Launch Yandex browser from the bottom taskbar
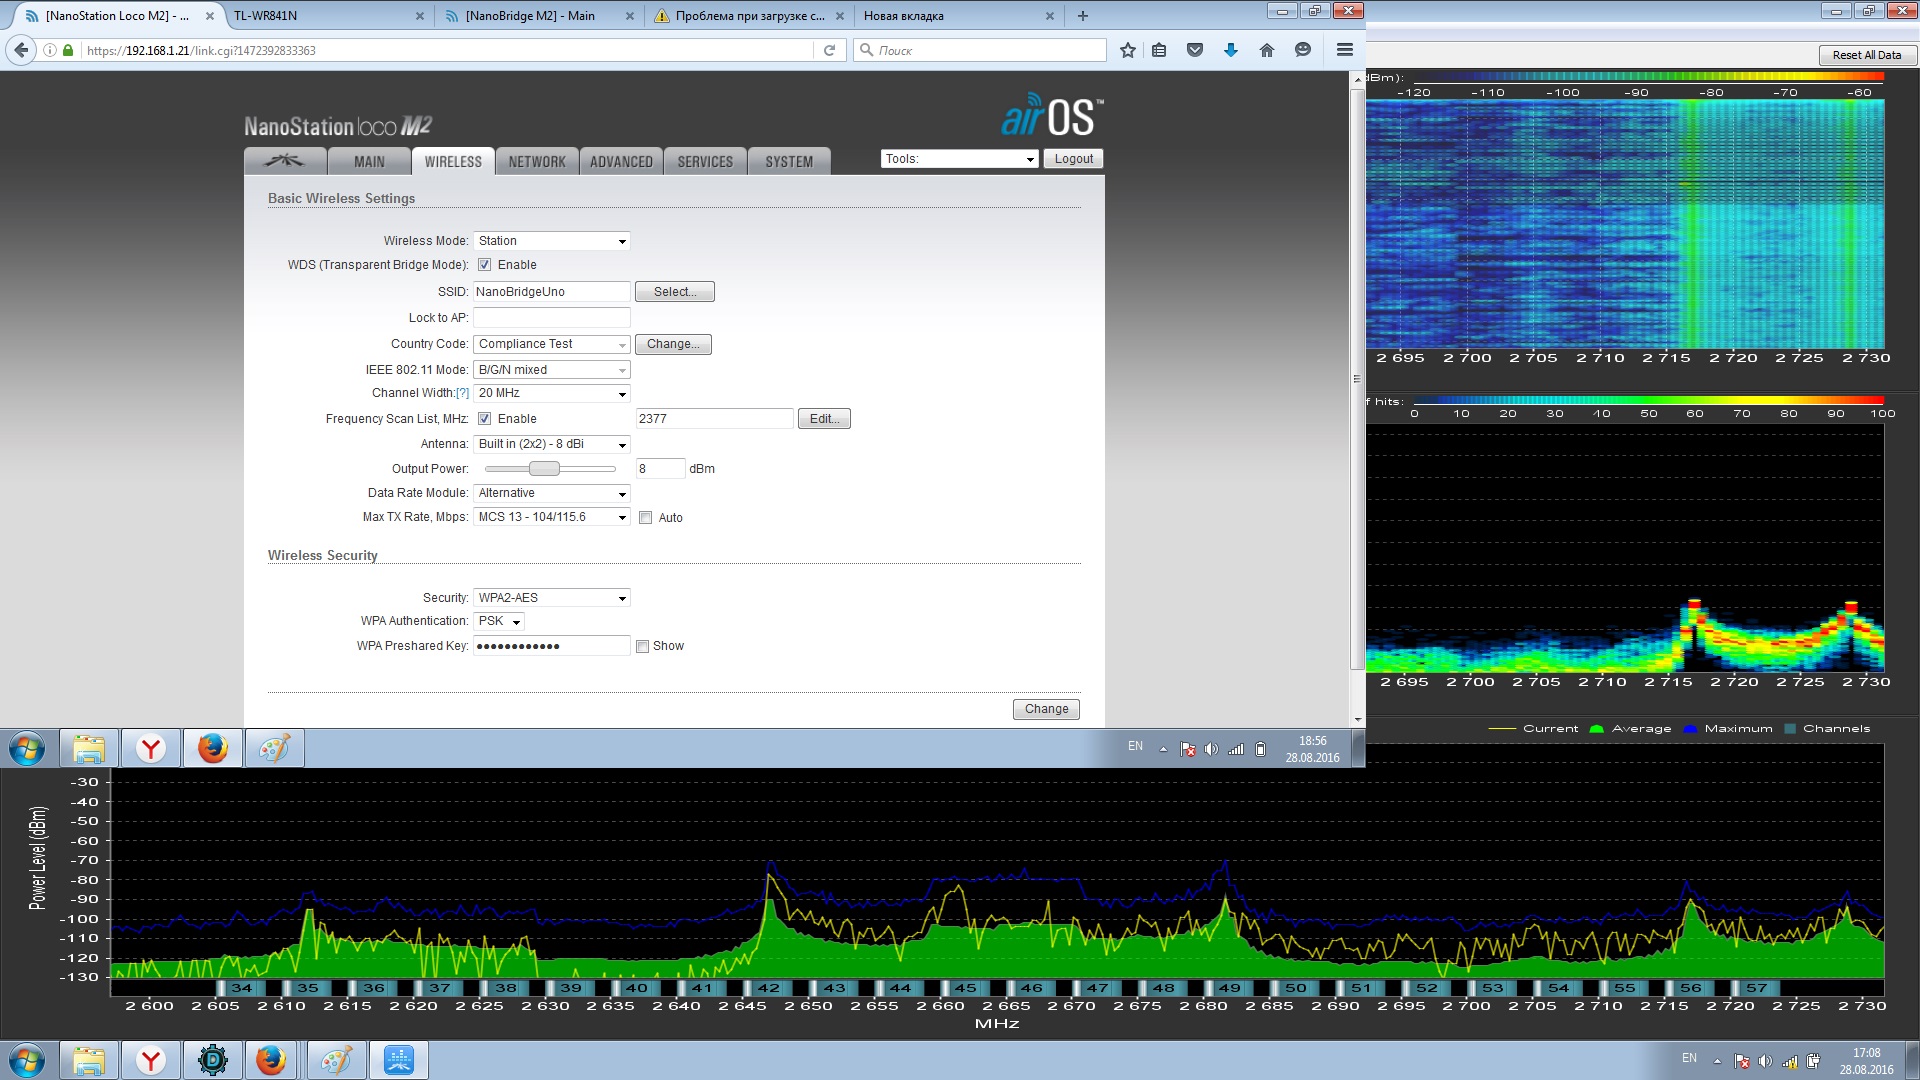The height and width of the screenshot is (1080, 1920). 151,1060
